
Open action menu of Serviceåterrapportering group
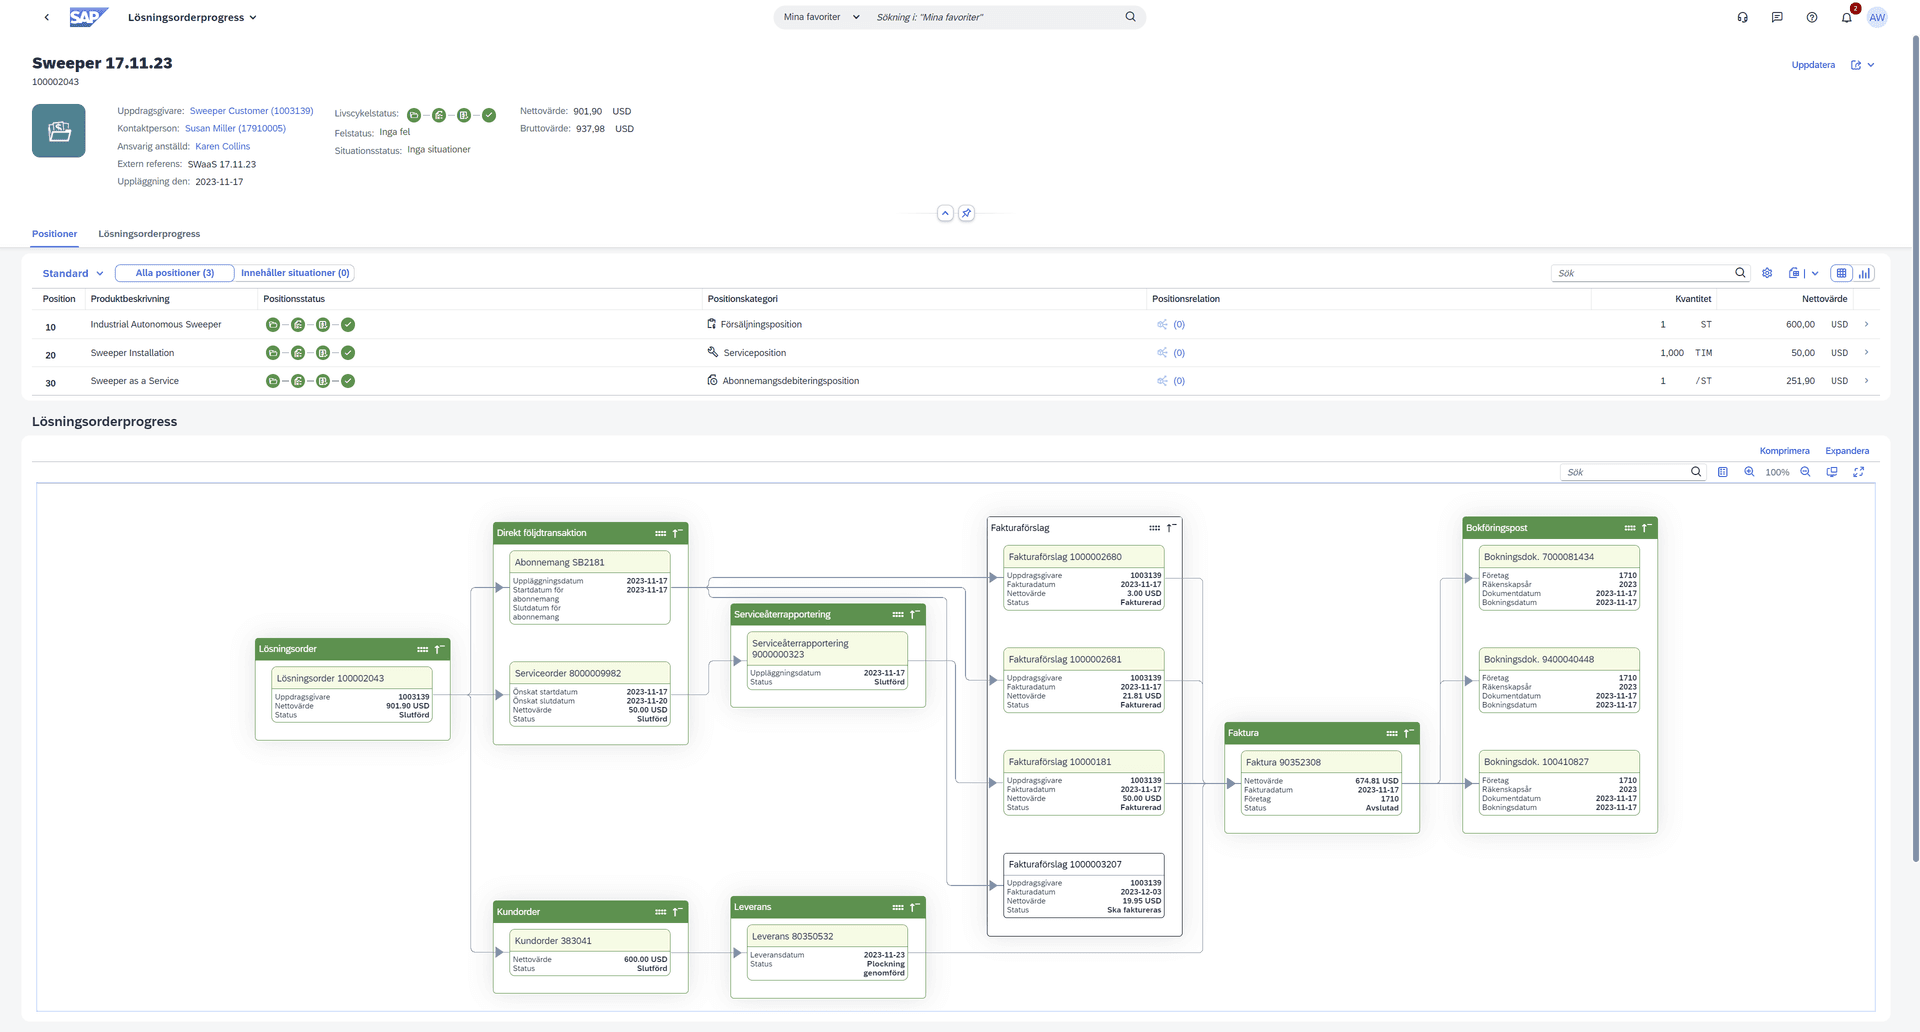pyautogui.click(x=898, y=614)
